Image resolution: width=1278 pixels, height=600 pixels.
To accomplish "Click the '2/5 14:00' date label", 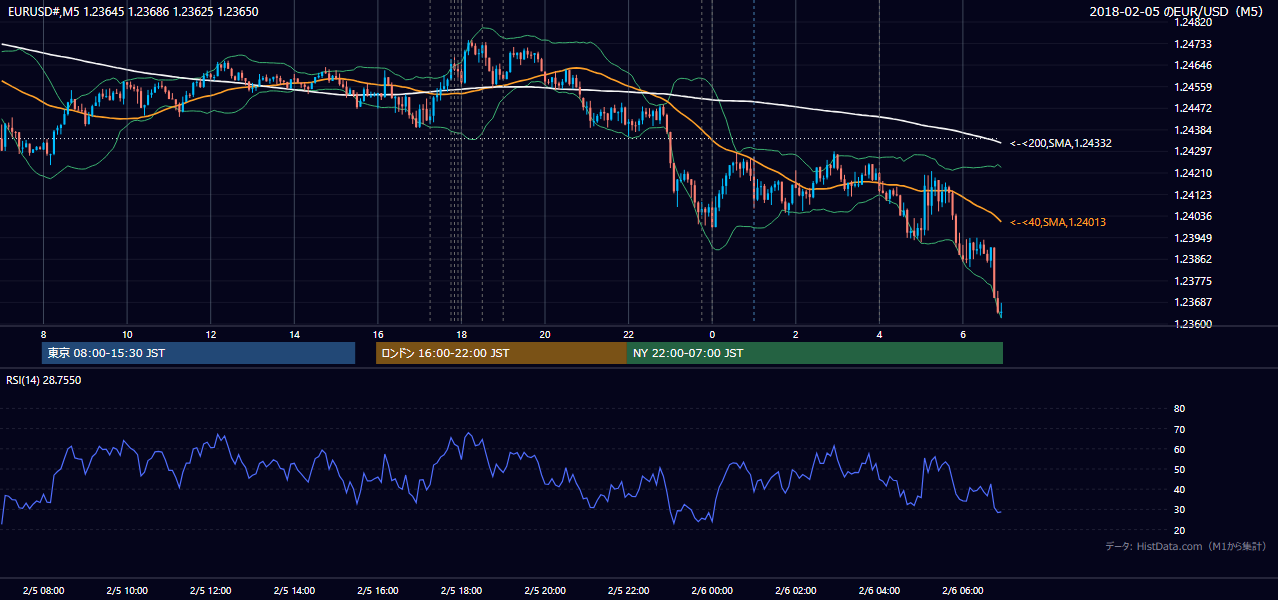I will coord(294,590).
